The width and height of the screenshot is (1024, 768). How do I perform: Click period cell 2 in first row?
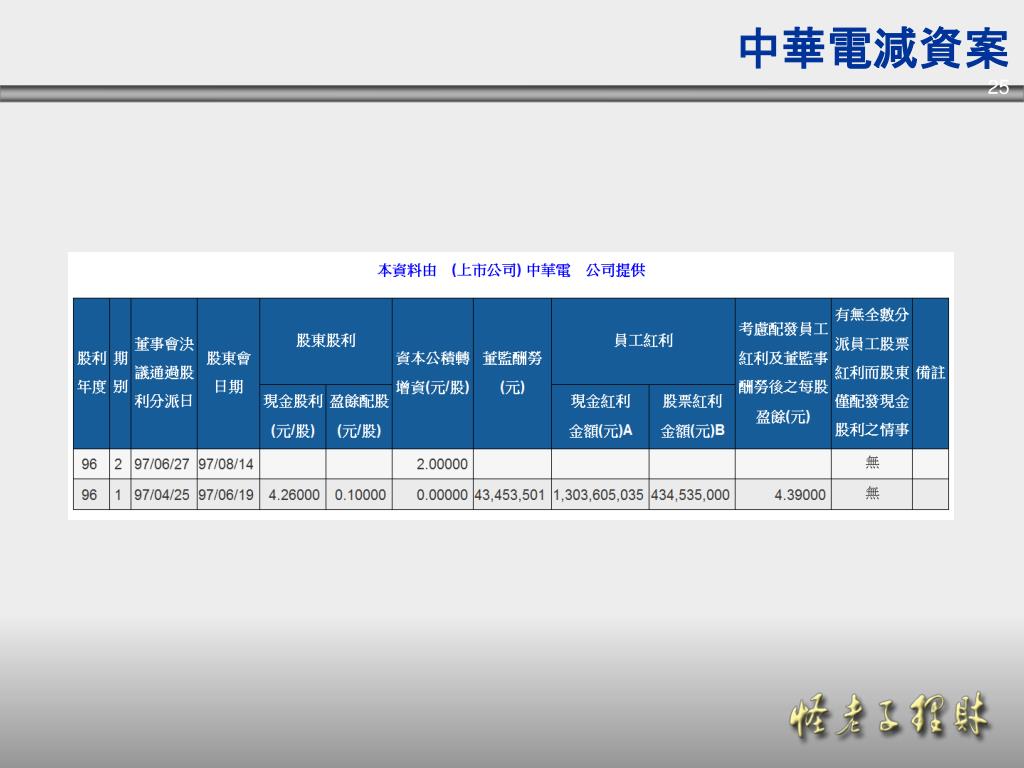[x=118, y=464]
